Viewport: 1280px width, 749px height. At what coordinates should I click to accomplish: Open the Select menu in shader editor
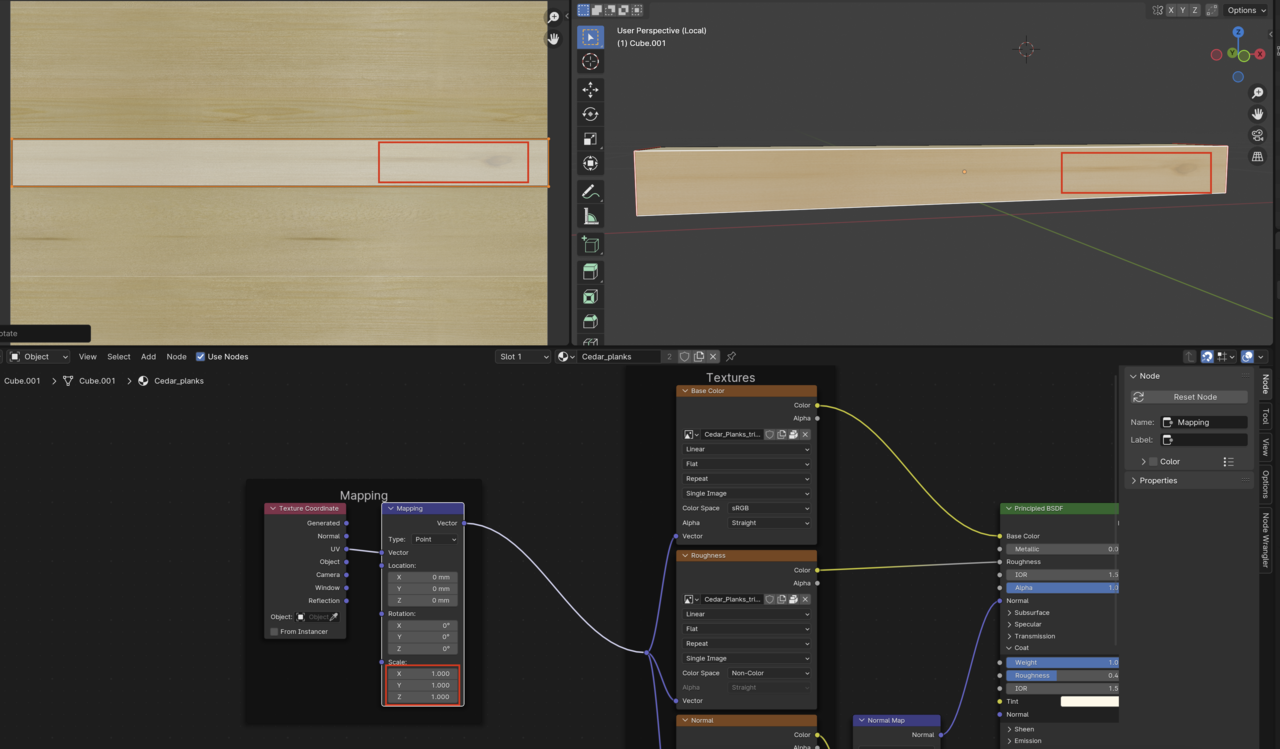118,356
